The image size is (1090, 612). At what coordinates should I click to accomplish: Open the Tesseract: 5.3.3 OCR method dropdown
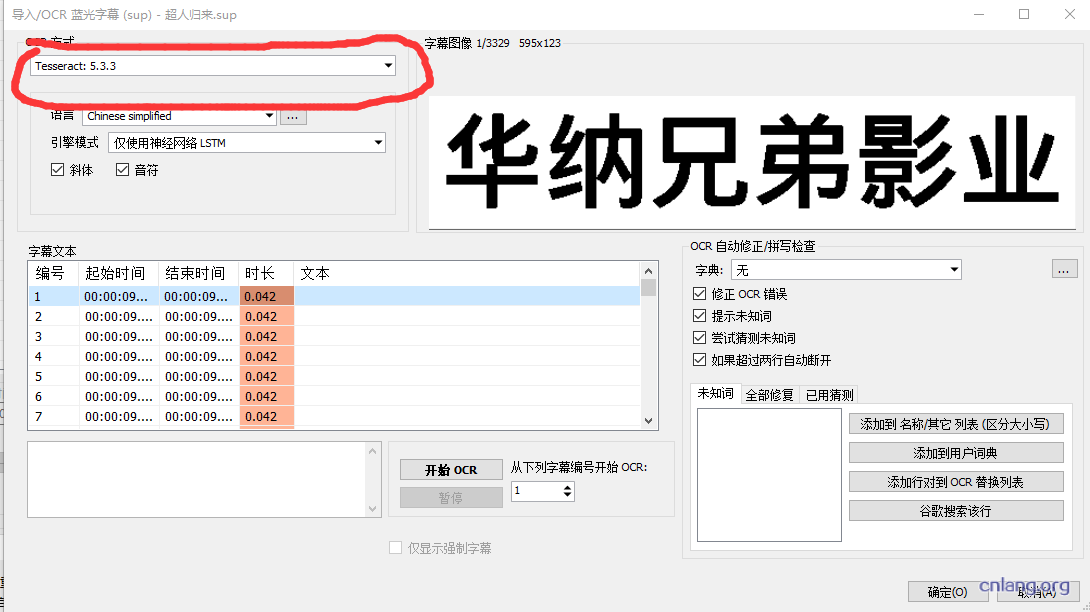tap(213, 66)
